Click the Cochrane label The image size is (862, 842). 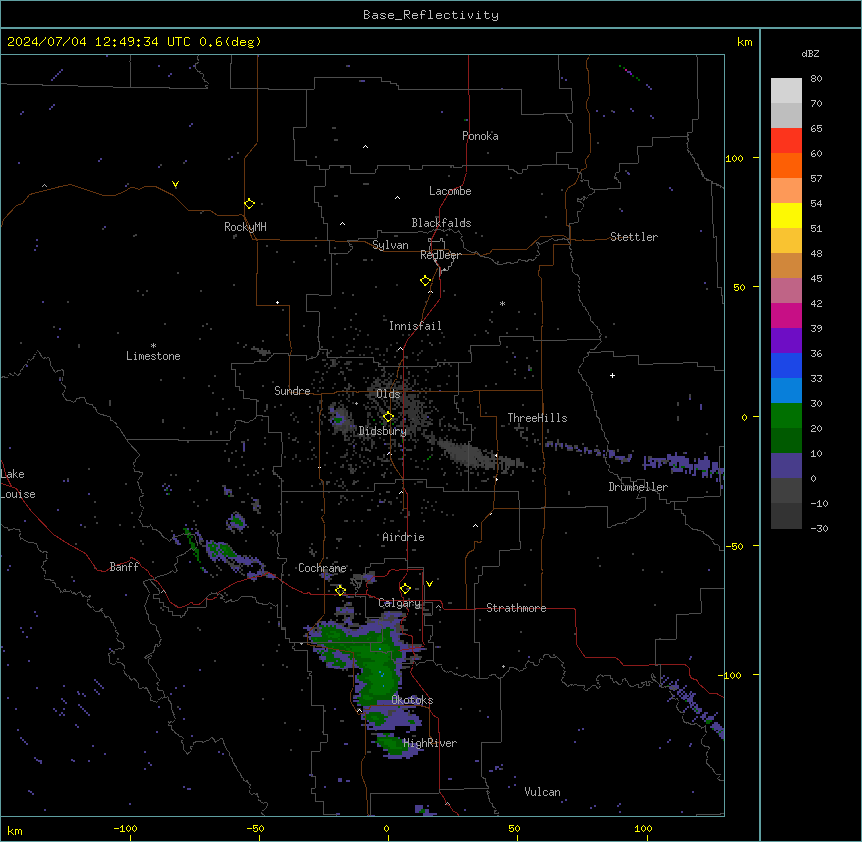tap(322, 568)
